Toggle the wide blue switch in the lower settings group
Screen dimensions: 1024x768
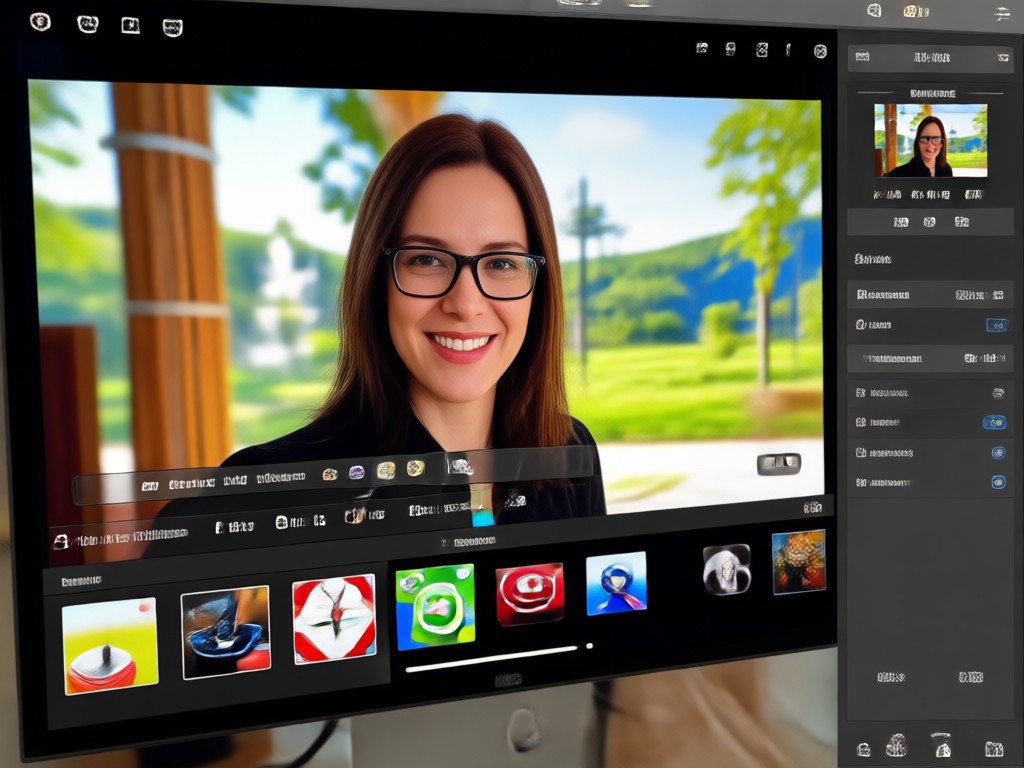995,423
